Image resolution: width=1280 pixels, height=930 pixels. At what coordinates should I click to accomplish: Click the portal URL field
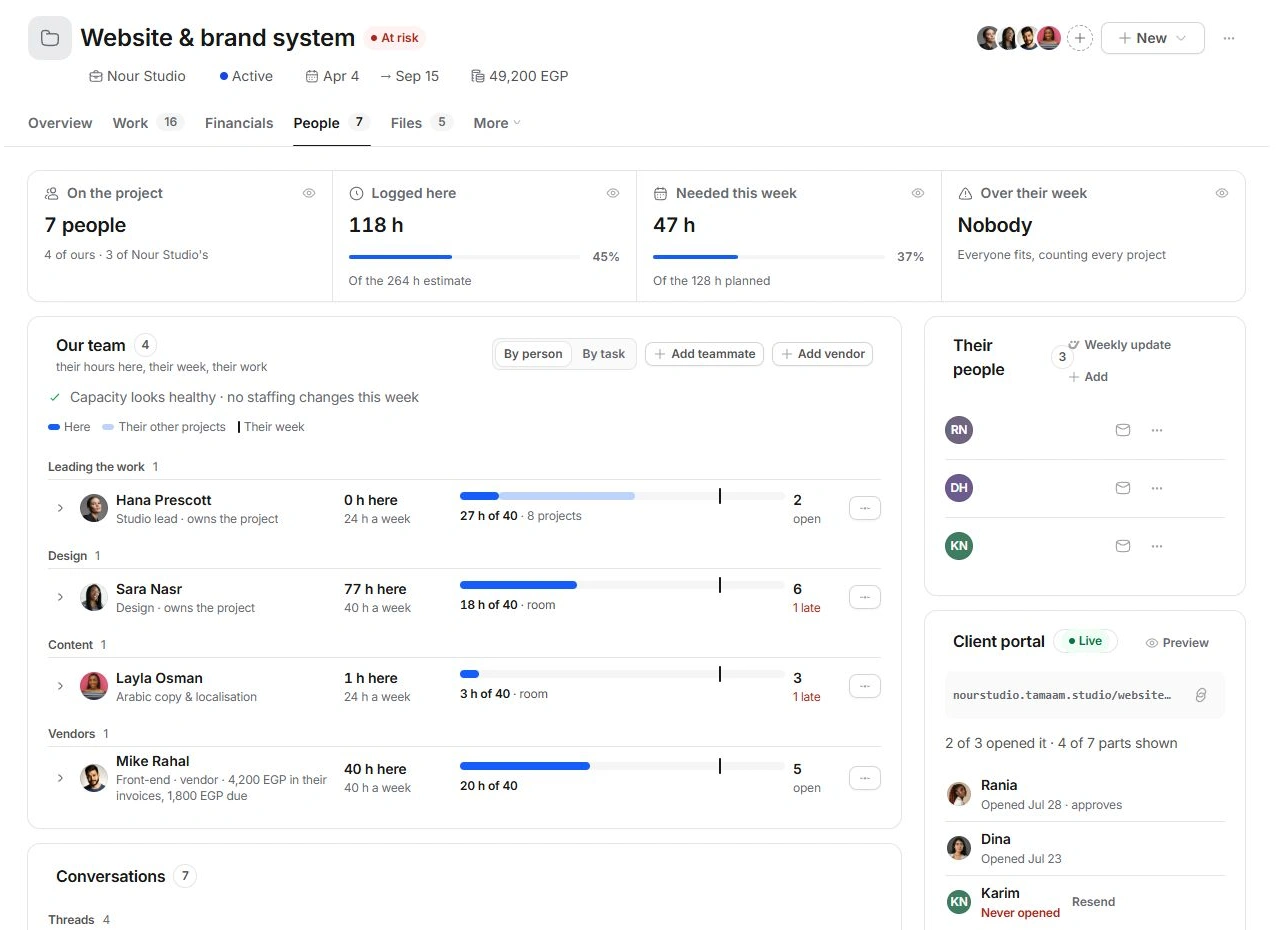tap(1085, 695)
